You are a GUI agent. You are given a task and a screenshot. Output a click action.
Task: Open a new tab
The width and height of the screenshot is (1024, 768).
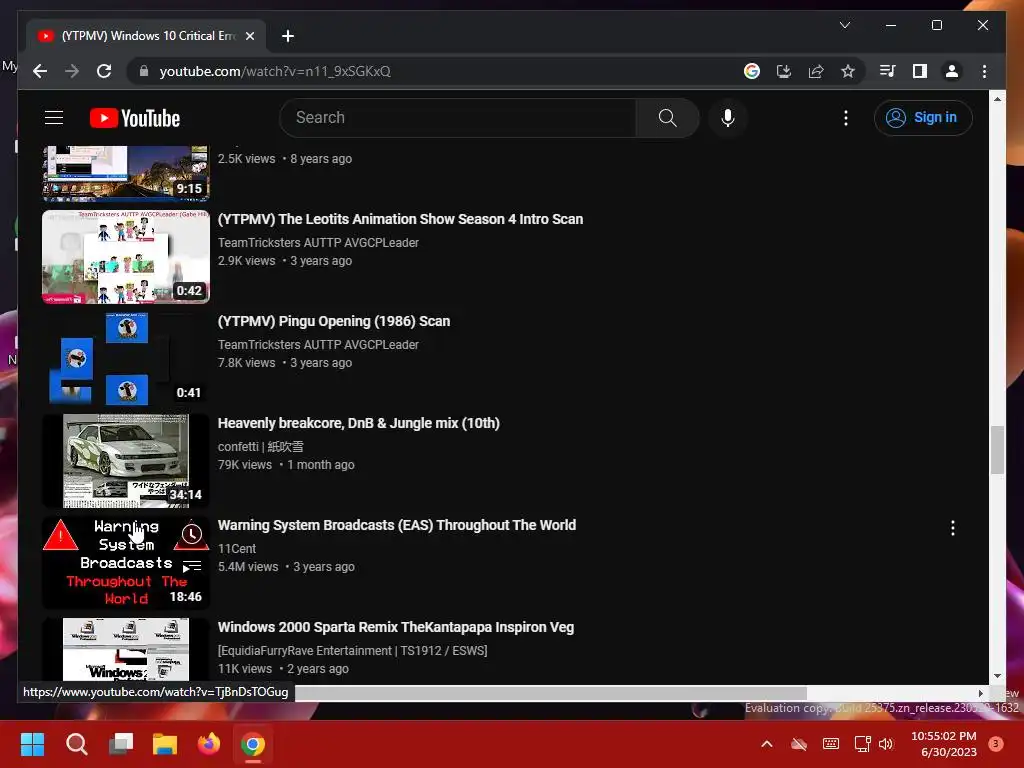pos(288,36)
